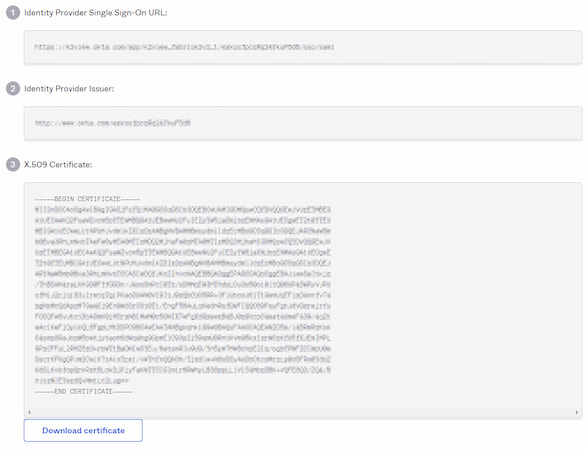Click the BEGIN CERTIFICATE line
Viewport: 586px width, 450px height.
(87, 199)
